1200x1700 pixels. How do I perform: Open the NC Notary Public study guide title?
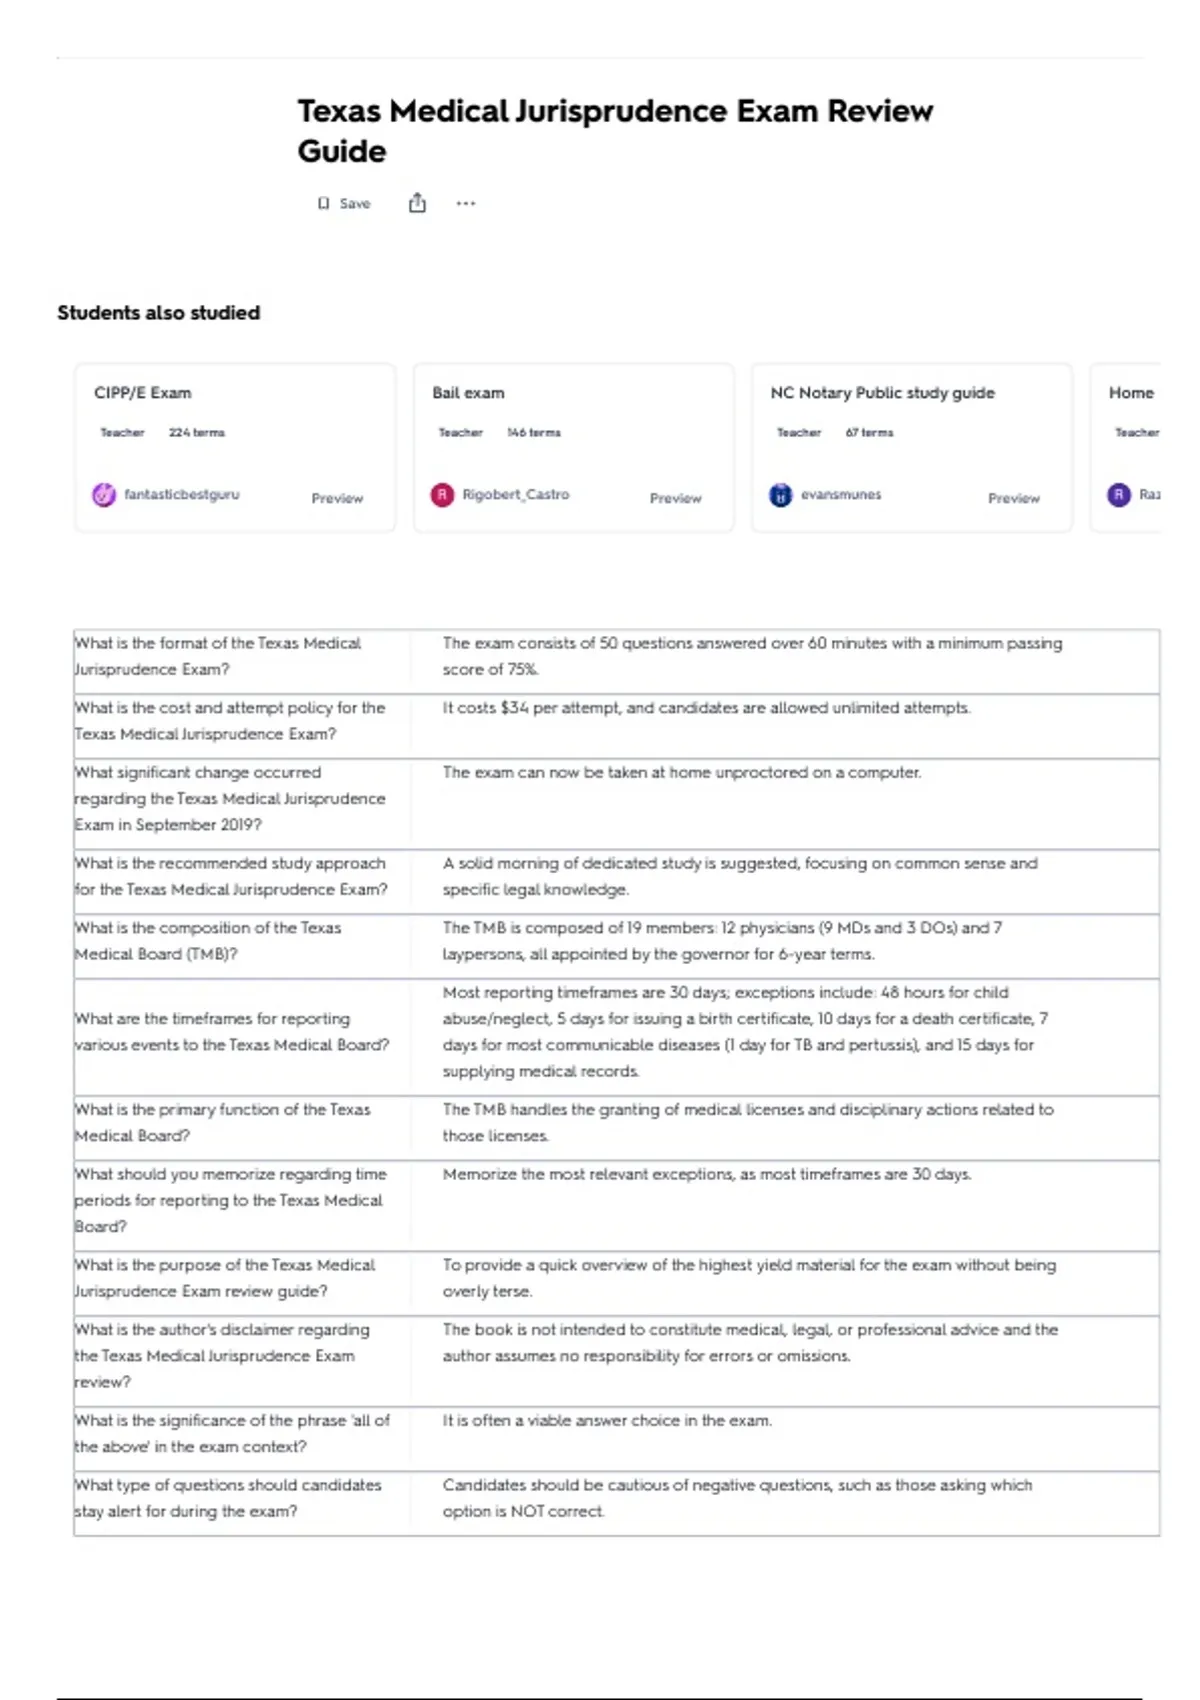(882, 393)
